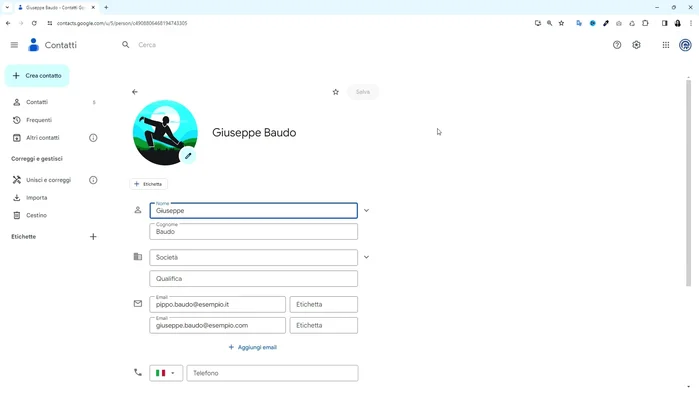Click the browser address bar URL
The width and height of the screenshot is (699, 397).
click(x=122, y=23)
